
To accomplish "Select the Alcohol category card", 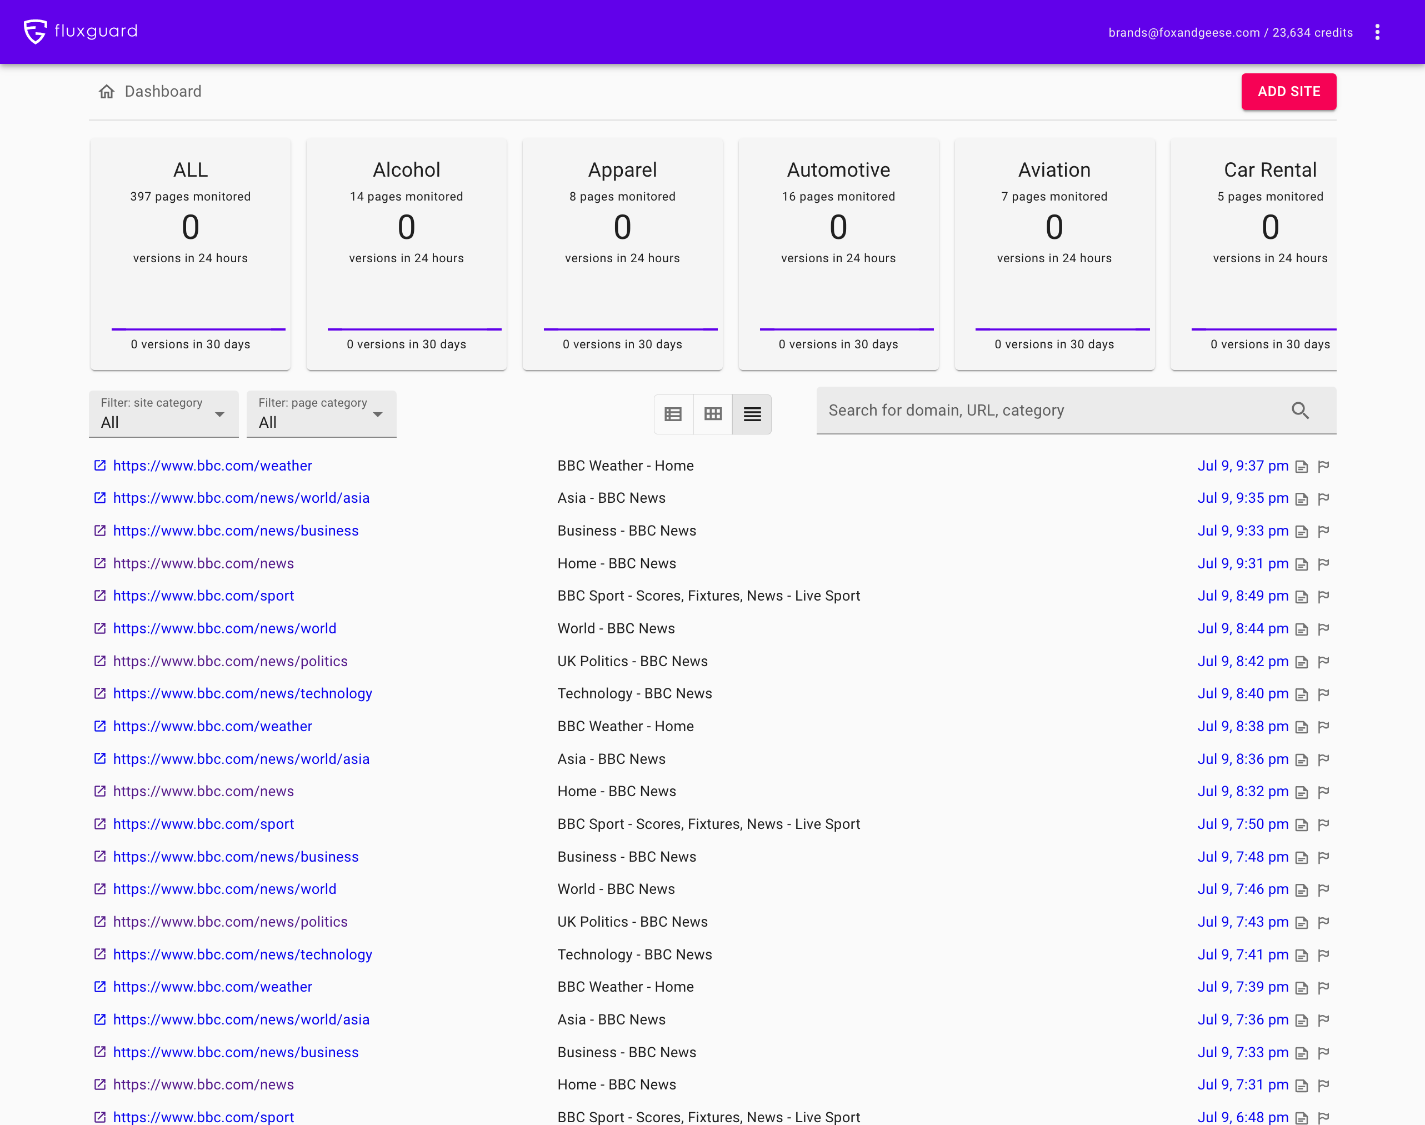I will coord(407,254).
